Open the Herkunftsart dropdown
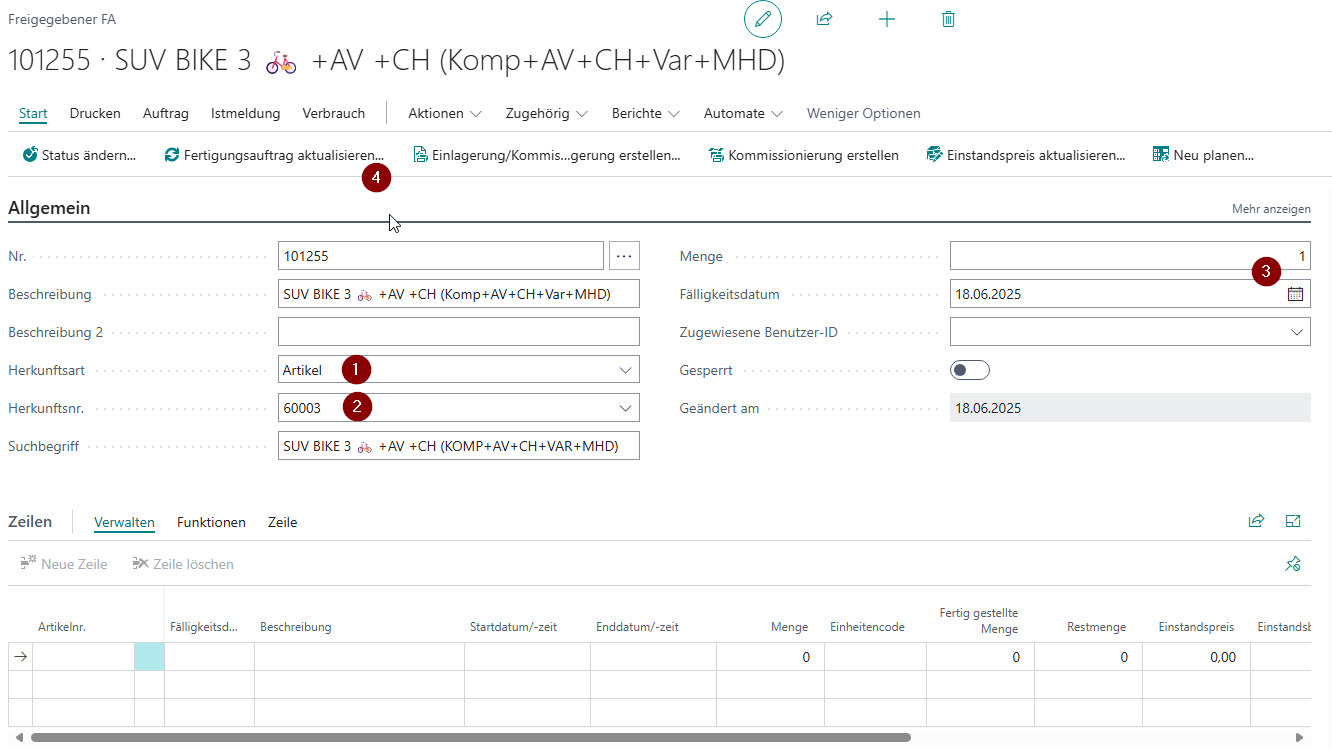Viewport: 1332px width, 750px height. 625,370
